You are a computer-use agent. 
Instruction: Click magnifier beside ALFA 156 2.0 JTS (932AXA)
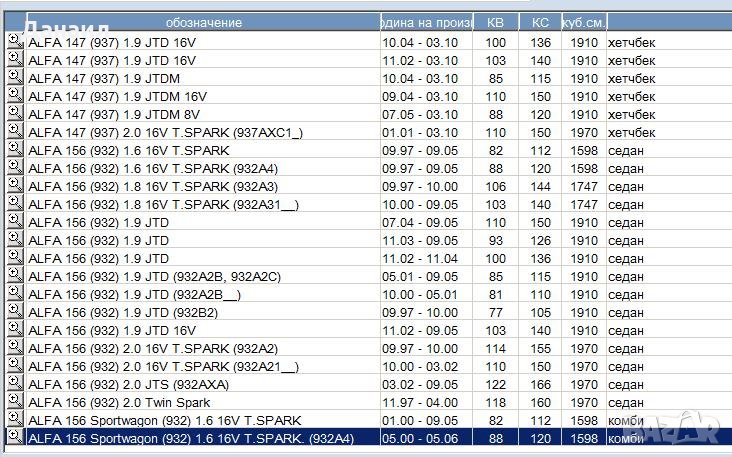(x=14, y=383)
